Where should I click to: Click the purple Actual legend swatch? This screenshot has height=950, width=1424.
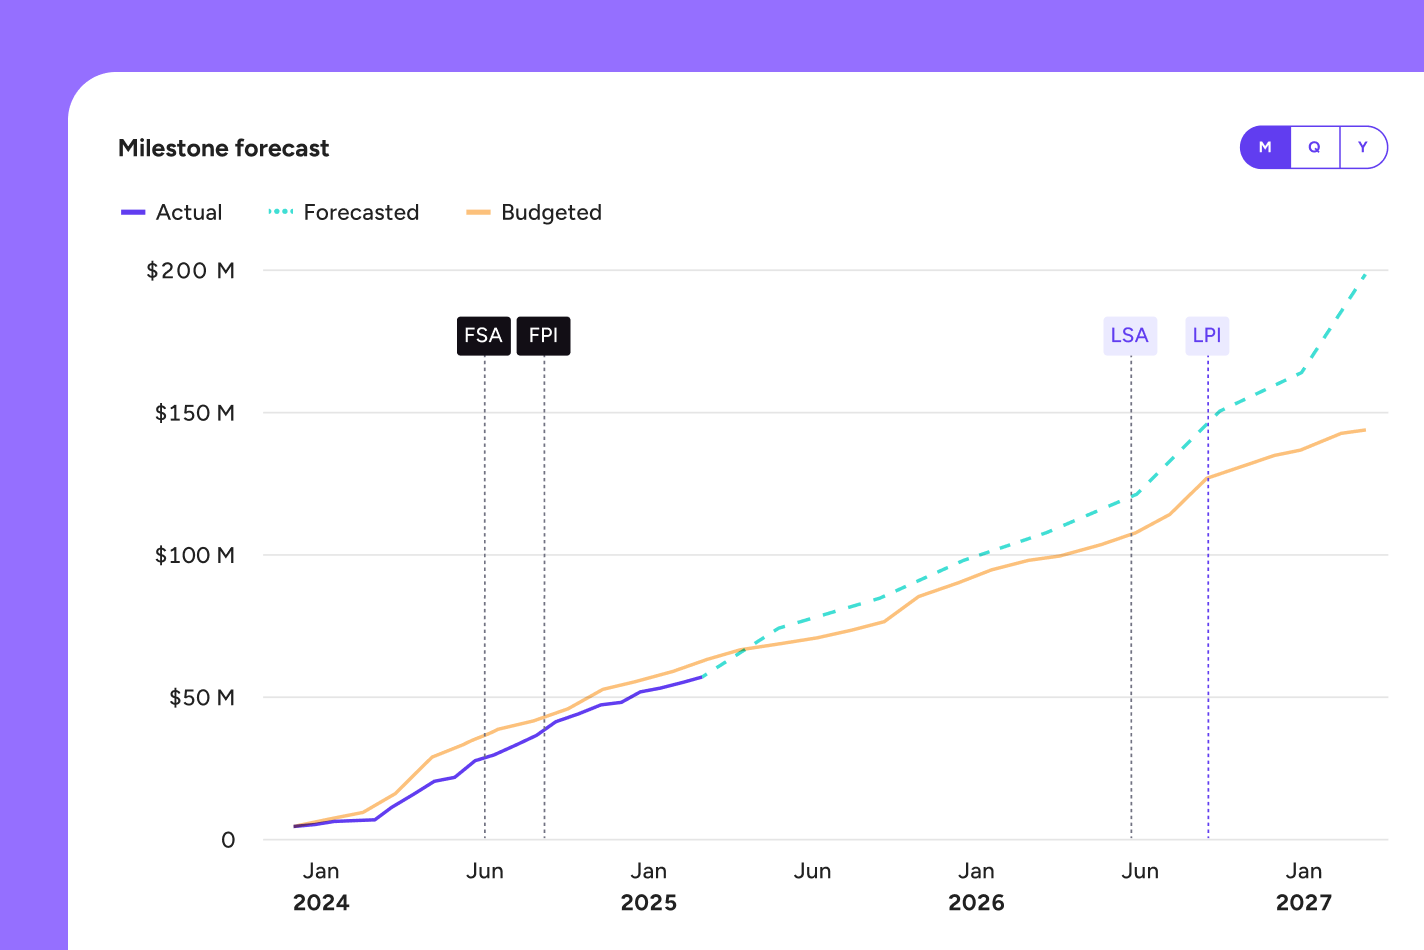133,212
